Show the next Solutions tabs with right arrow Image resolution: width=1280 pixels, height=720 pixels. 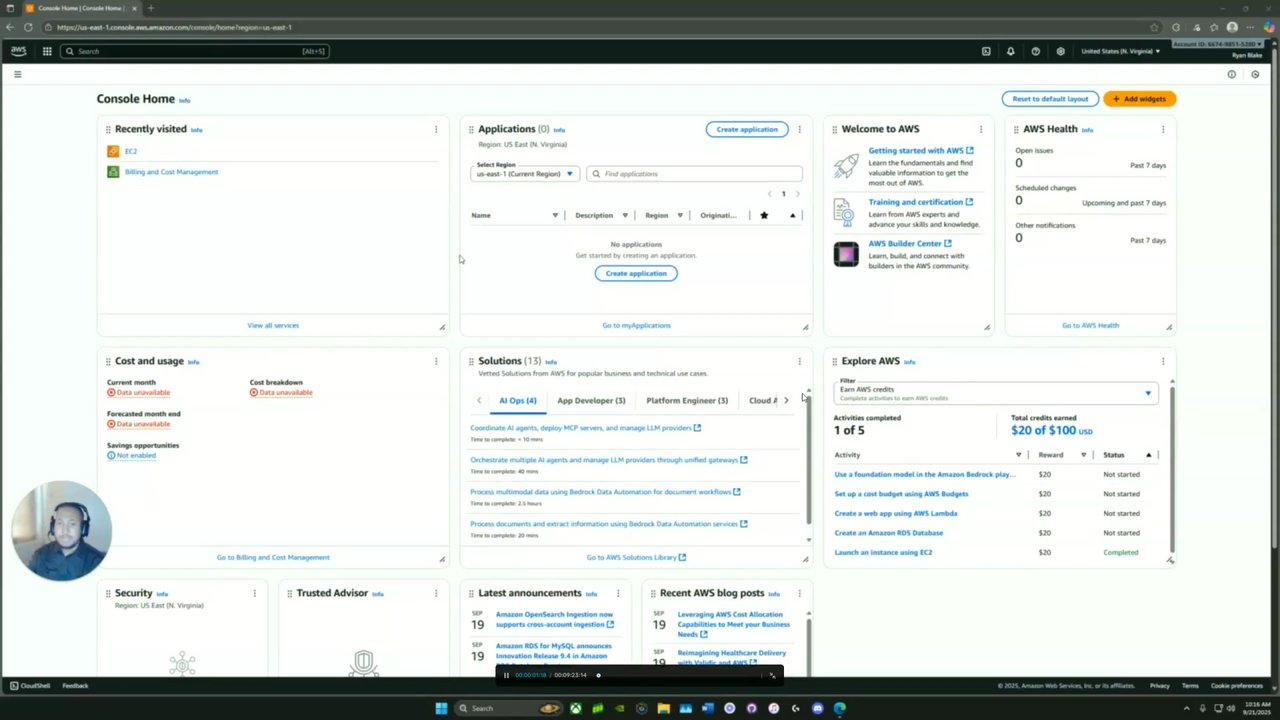[x=786, y=401]
